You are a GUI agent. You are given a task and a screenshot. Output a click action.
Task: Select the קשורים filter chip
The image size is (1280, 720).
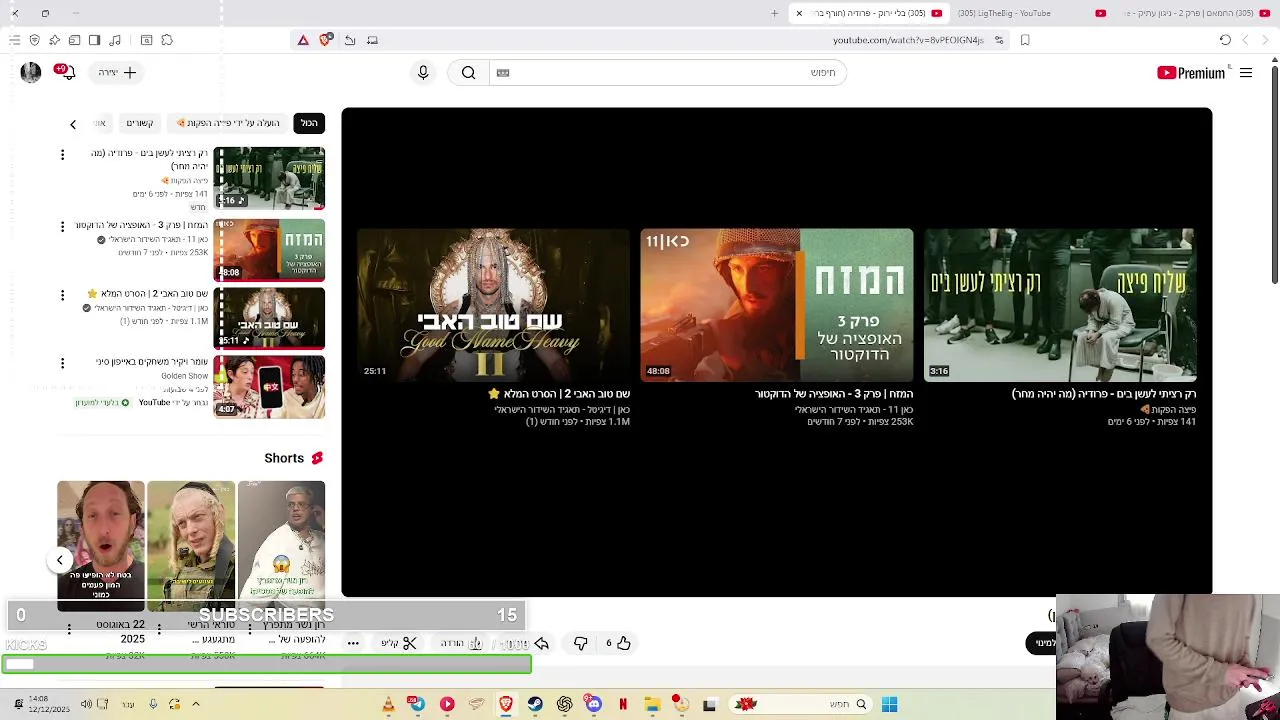pos(140,123)
